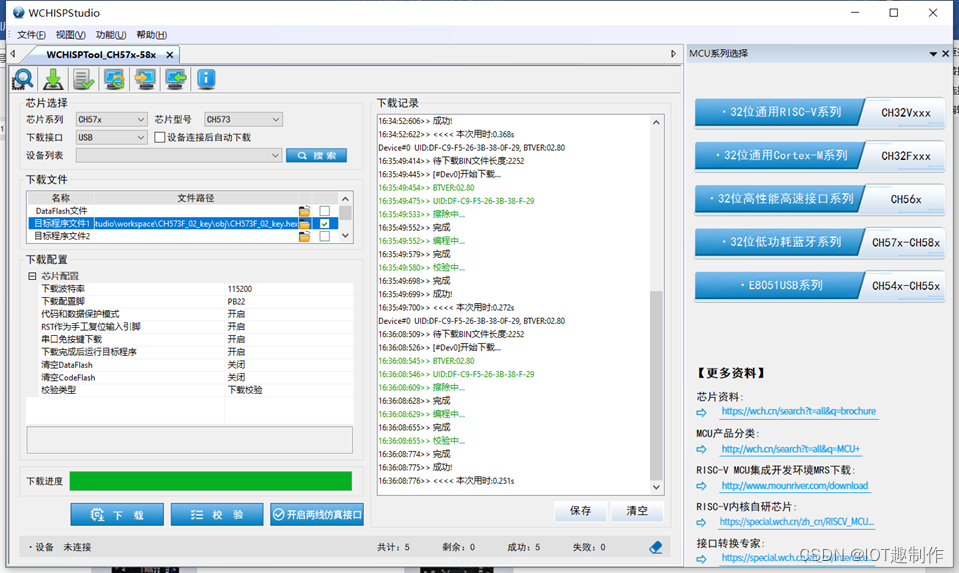This screenshot has width=959, height=573.
Task: Enable the 目标程序文件2 row checkbox
Action: pos(325,236)
